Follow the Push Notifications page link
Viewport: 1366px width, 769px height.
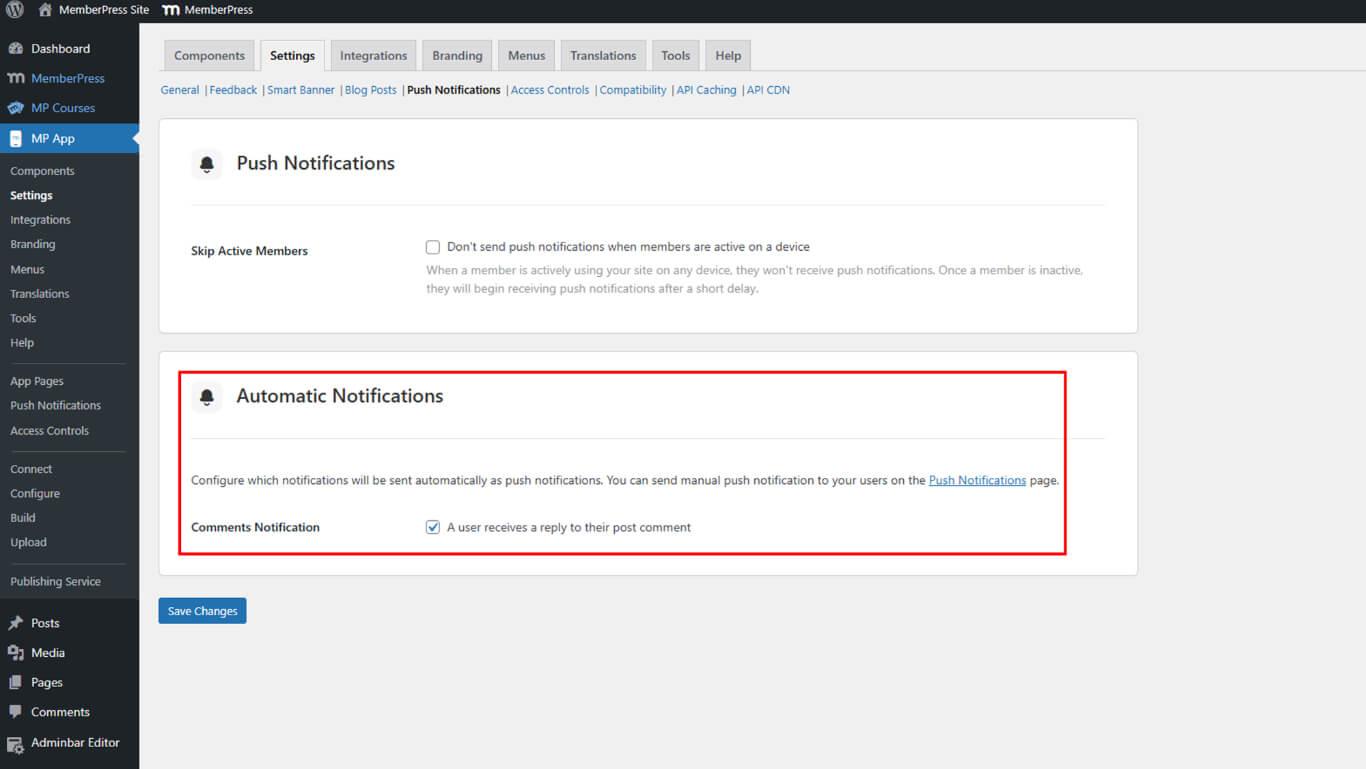pos(977,480)
